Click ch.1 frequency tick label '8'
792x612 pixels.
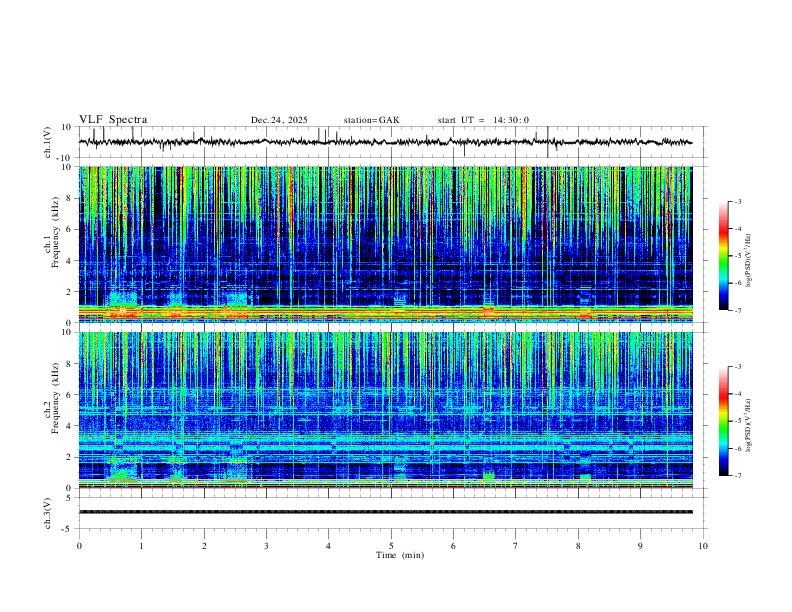click(x=70, y=198)
